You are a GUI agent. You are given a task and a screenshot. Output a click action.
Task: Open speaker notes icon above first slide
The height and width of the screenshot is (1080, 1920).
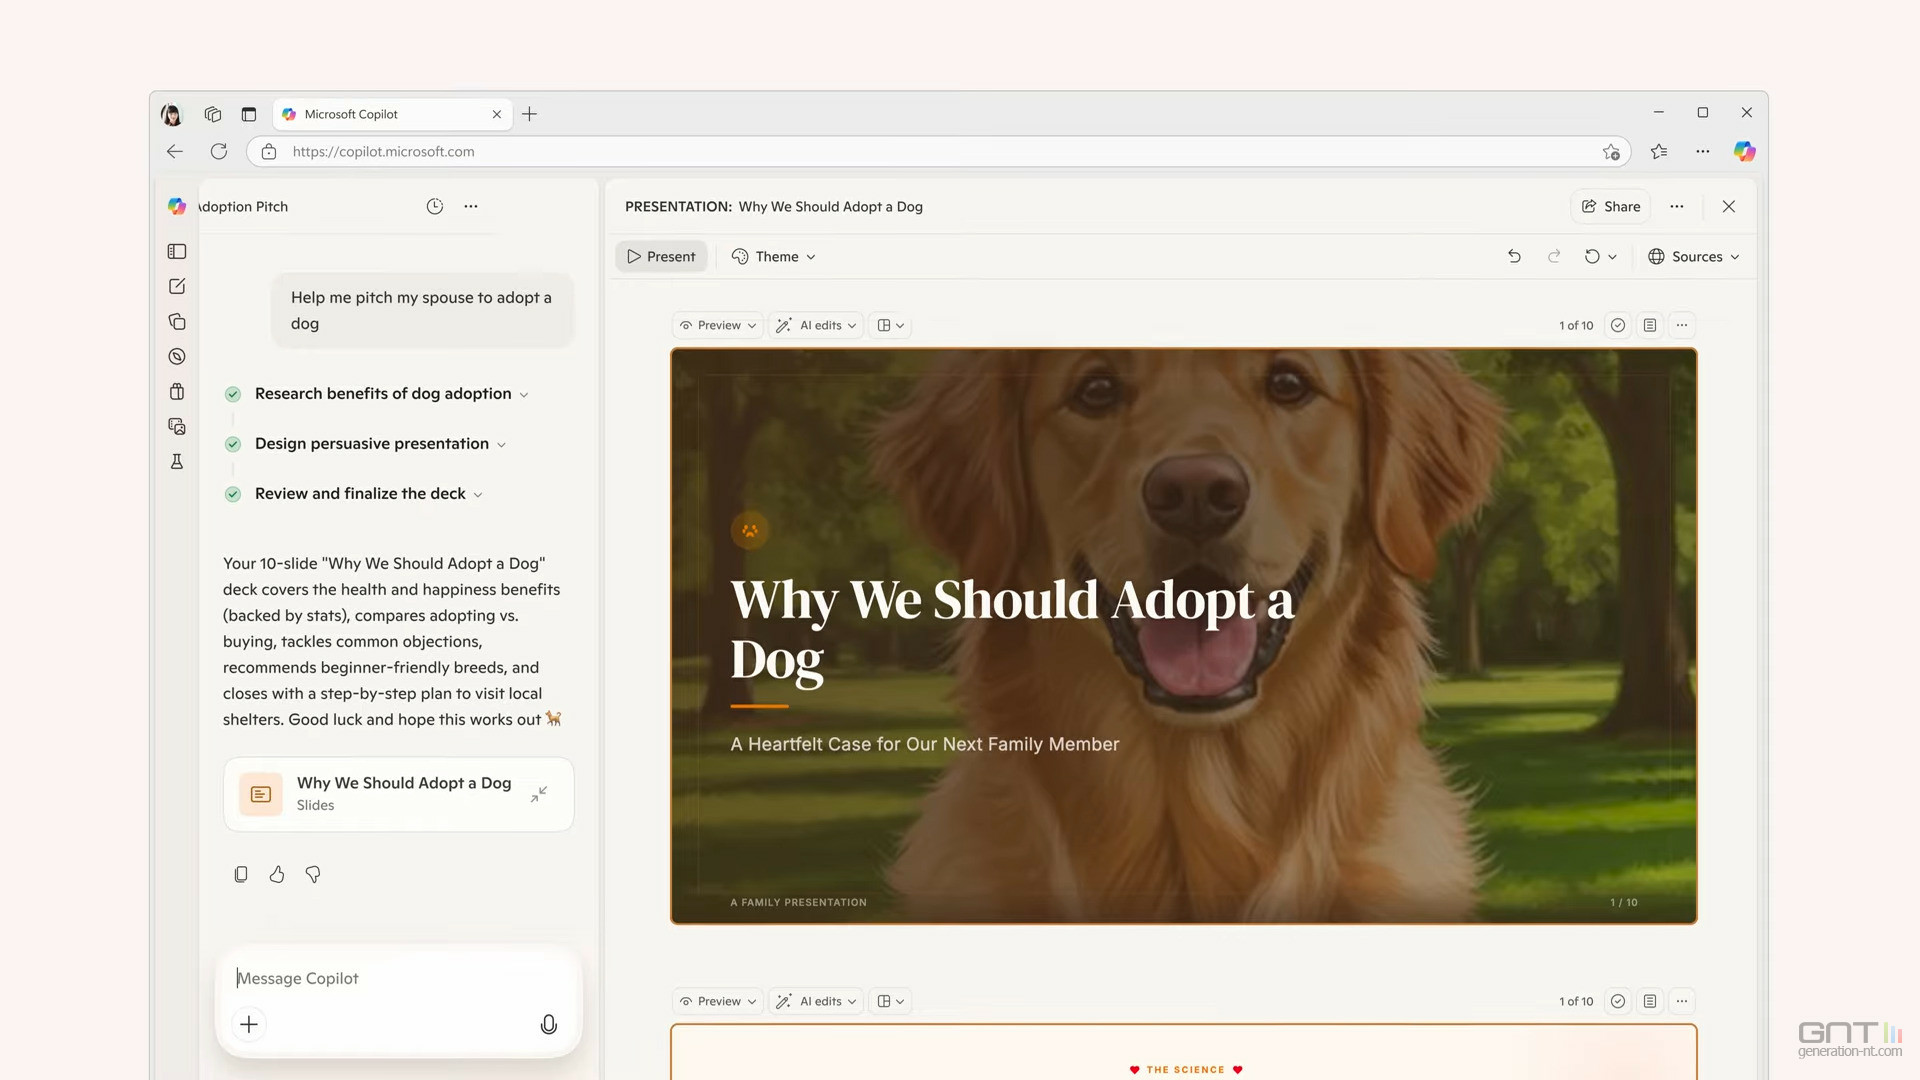[1650, 325]
